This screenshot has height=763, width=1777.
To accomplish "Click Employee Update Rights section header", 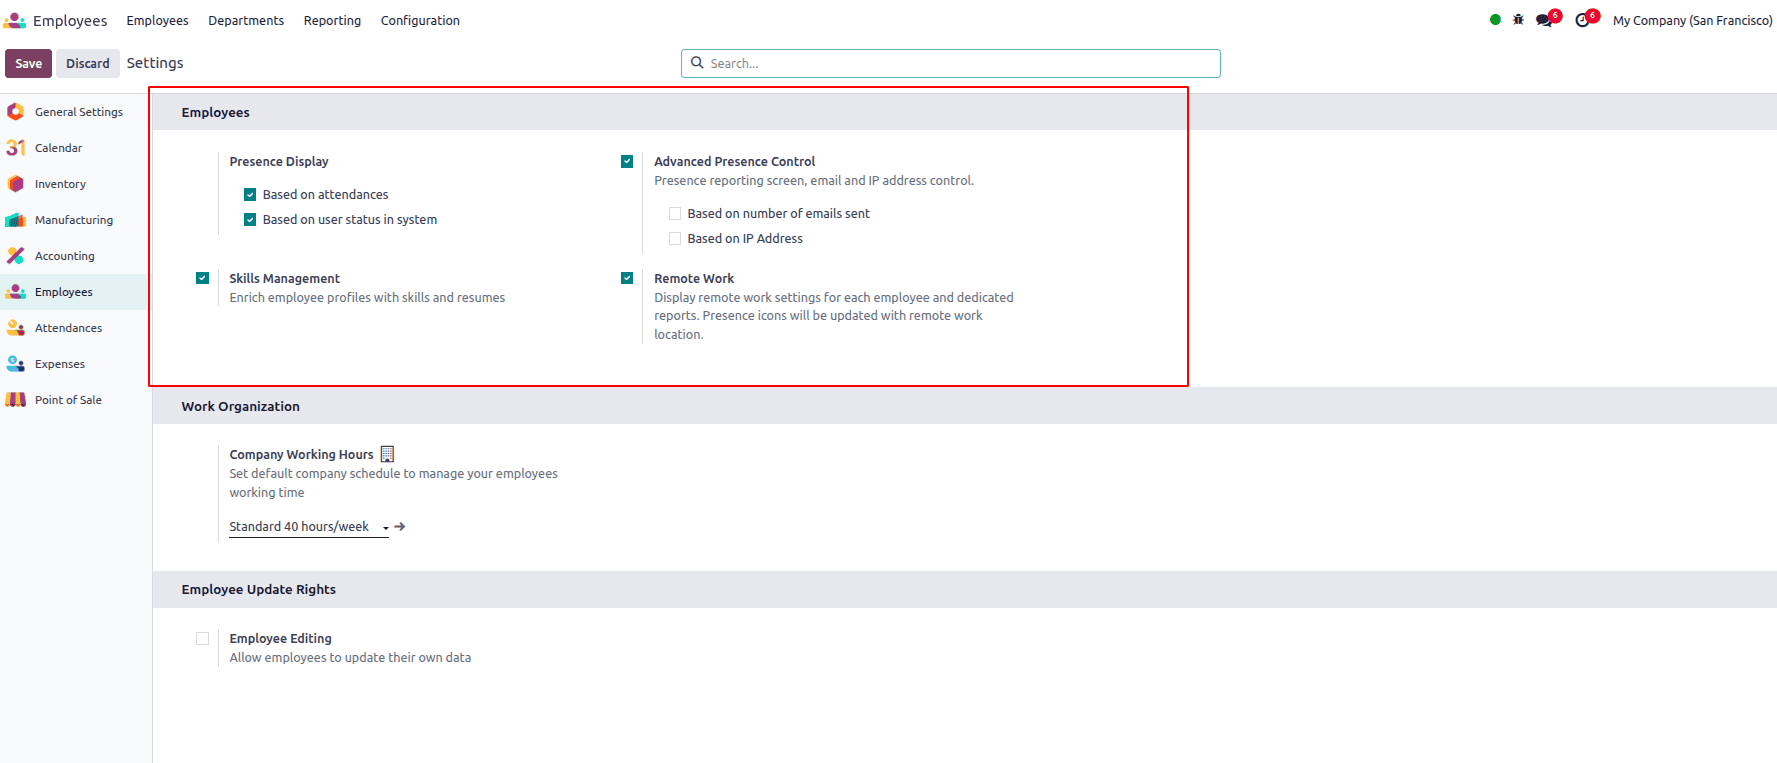I will 259,589.
